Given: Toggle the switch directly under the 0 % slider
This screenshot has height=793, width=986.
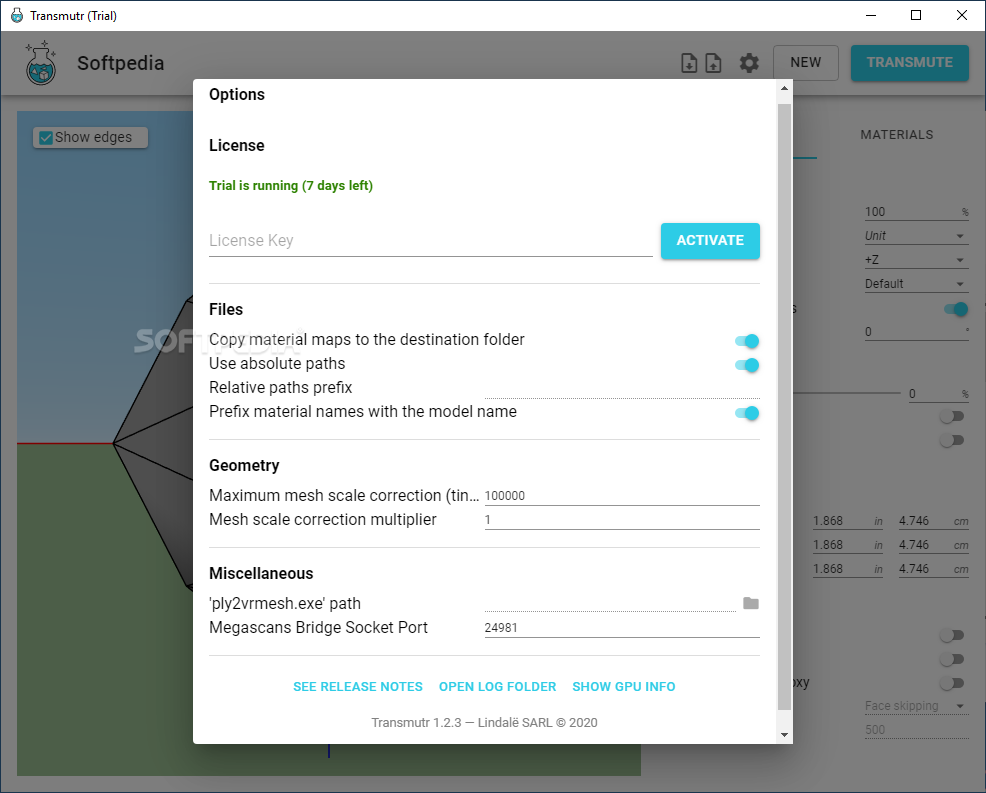Looking at the screenshot, I should (952, 416).
